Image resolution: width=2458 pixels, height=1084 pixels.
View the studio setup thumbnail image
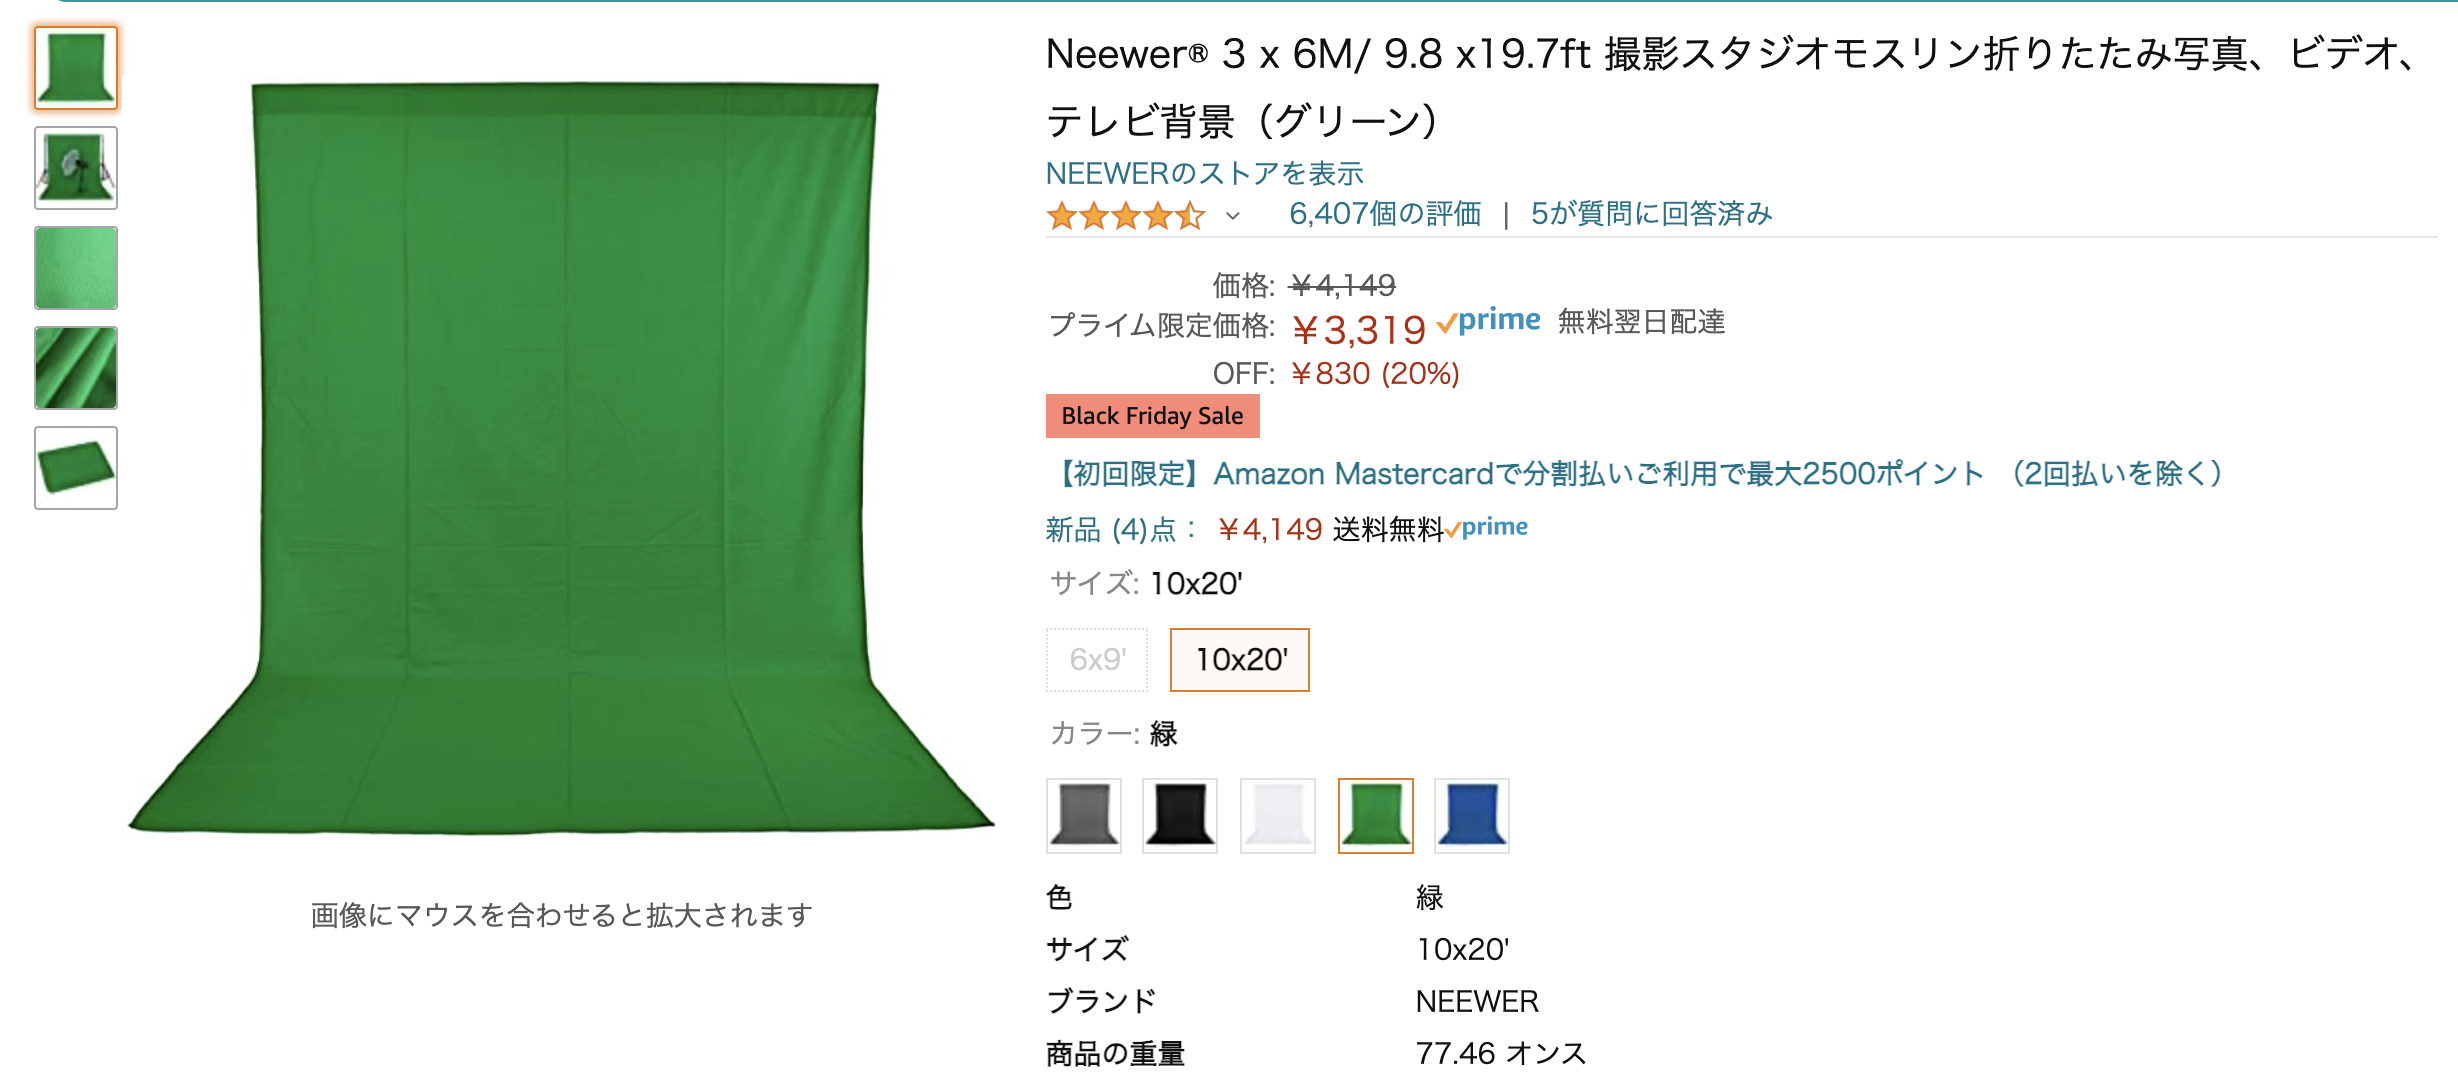coord(76,168)
